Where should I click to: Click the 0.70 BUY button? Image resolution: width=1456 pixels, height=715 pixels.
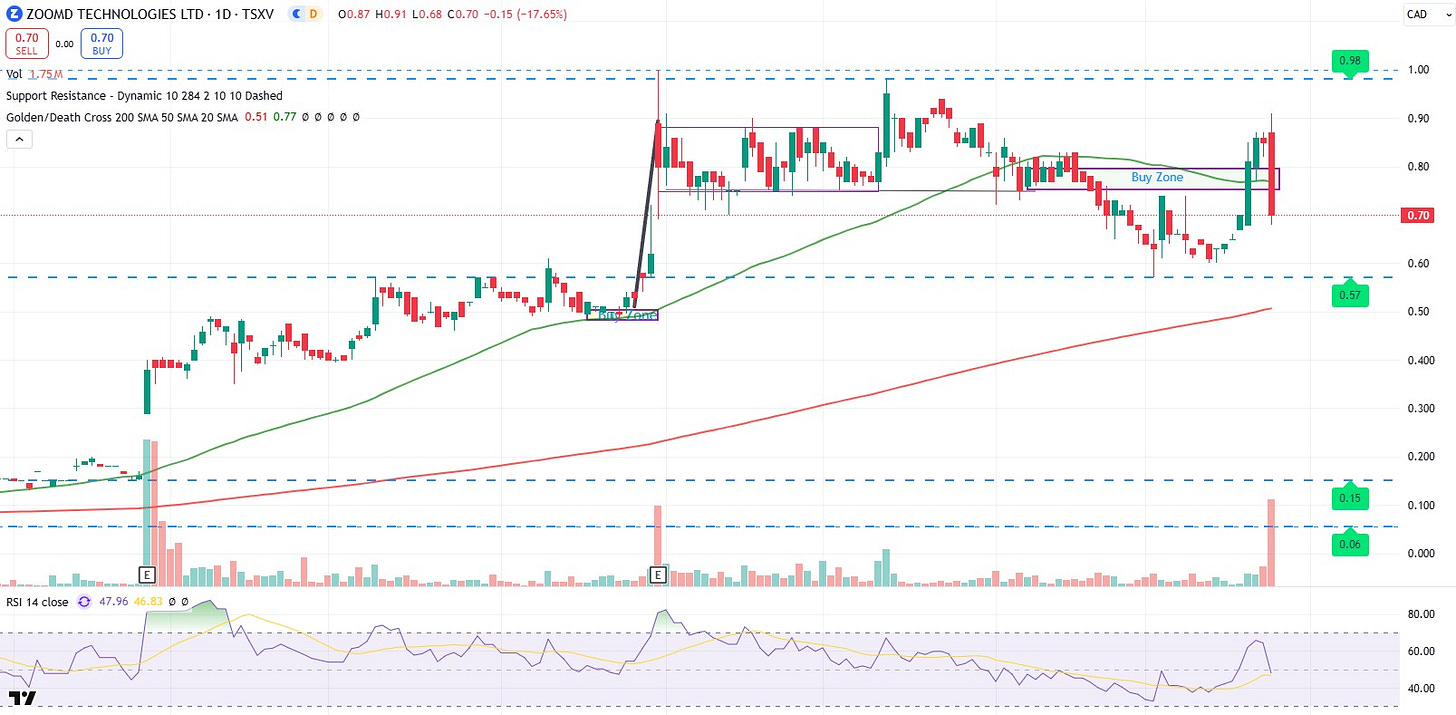coord(102,43)
